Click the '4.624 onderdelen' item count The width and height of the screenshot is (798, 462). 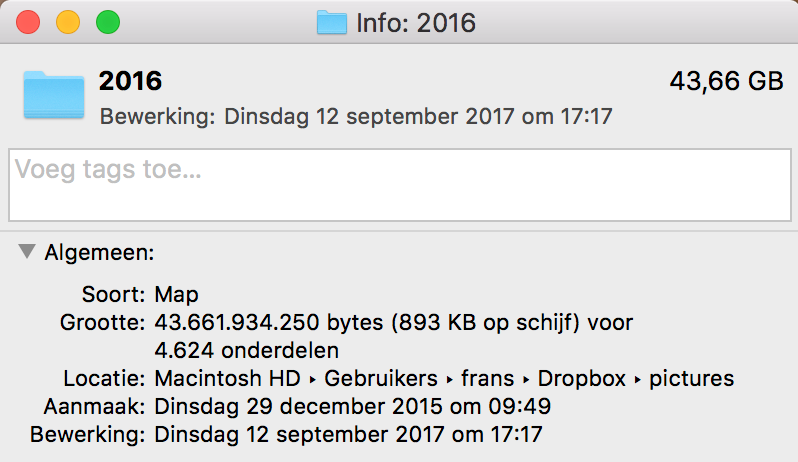(x=246, y=351)
